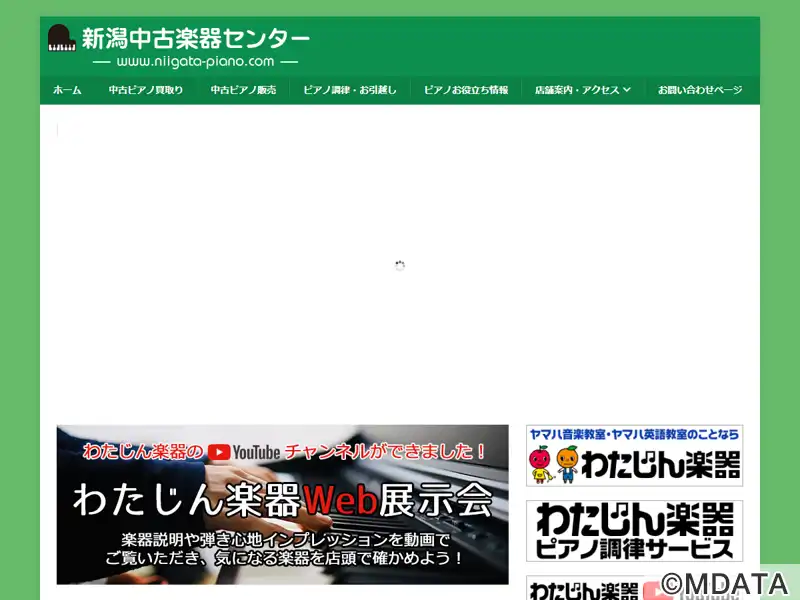The height and width of the screenshot is (600, 800).
Task: Open the 新潟中古楽器センター site title
Action: [x=195, y=39]
